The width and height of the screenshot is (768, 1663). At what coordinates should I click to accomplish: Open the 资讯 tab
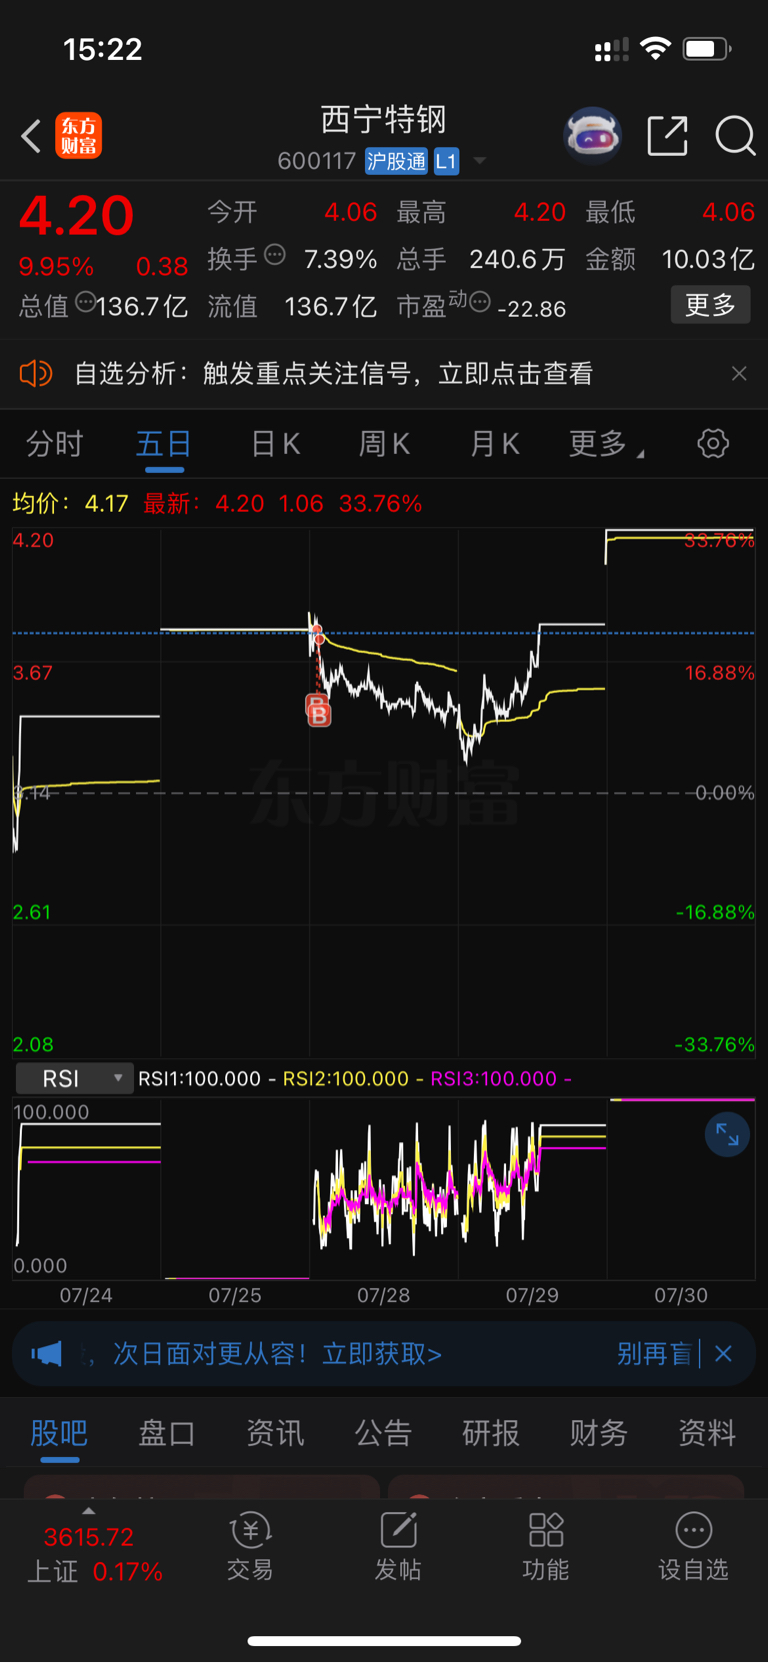tap(275, 1434)
